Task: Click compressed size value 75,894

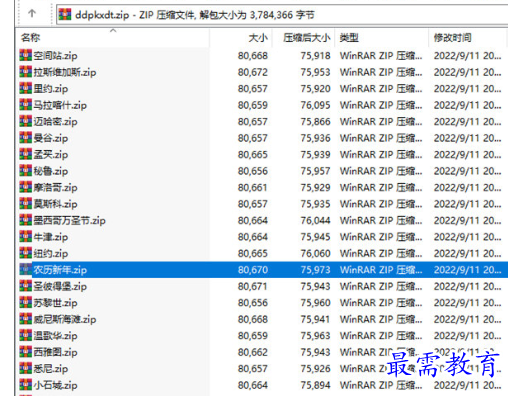Action: point(315,385)
